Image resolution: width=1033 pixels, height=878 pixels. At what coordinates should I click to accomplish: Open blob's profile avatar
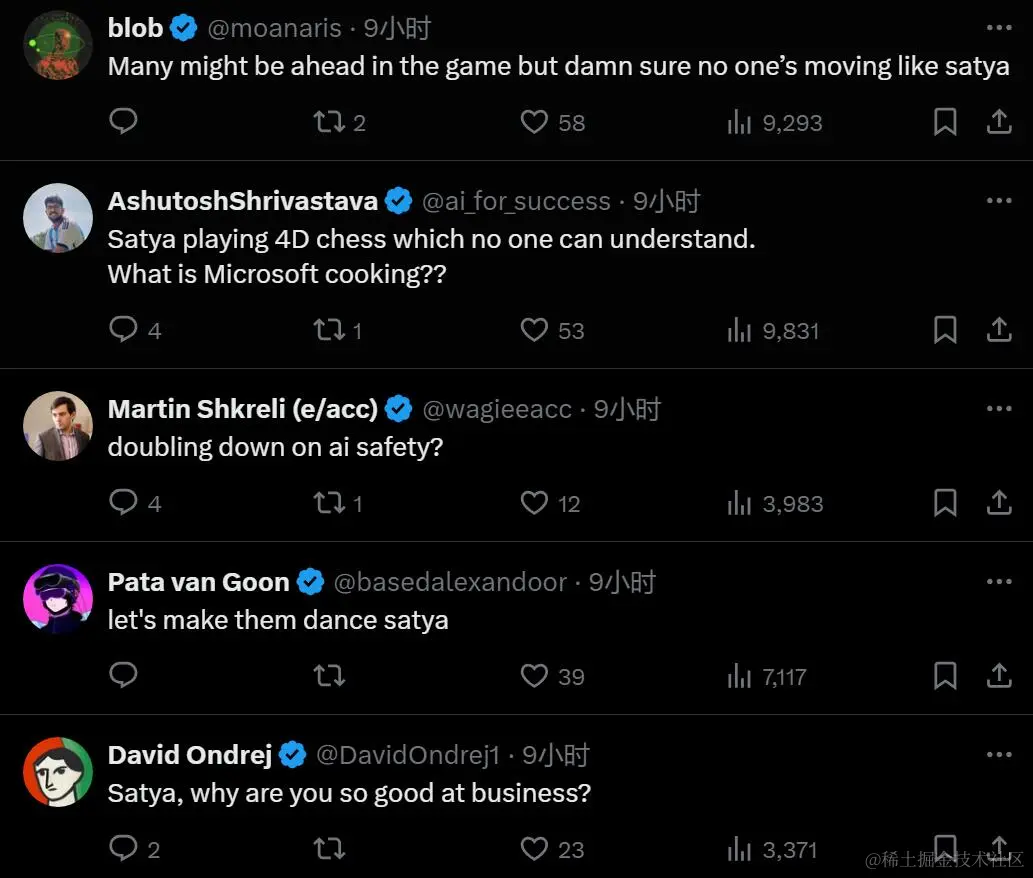pyautogui.click(x=58, y=45)
